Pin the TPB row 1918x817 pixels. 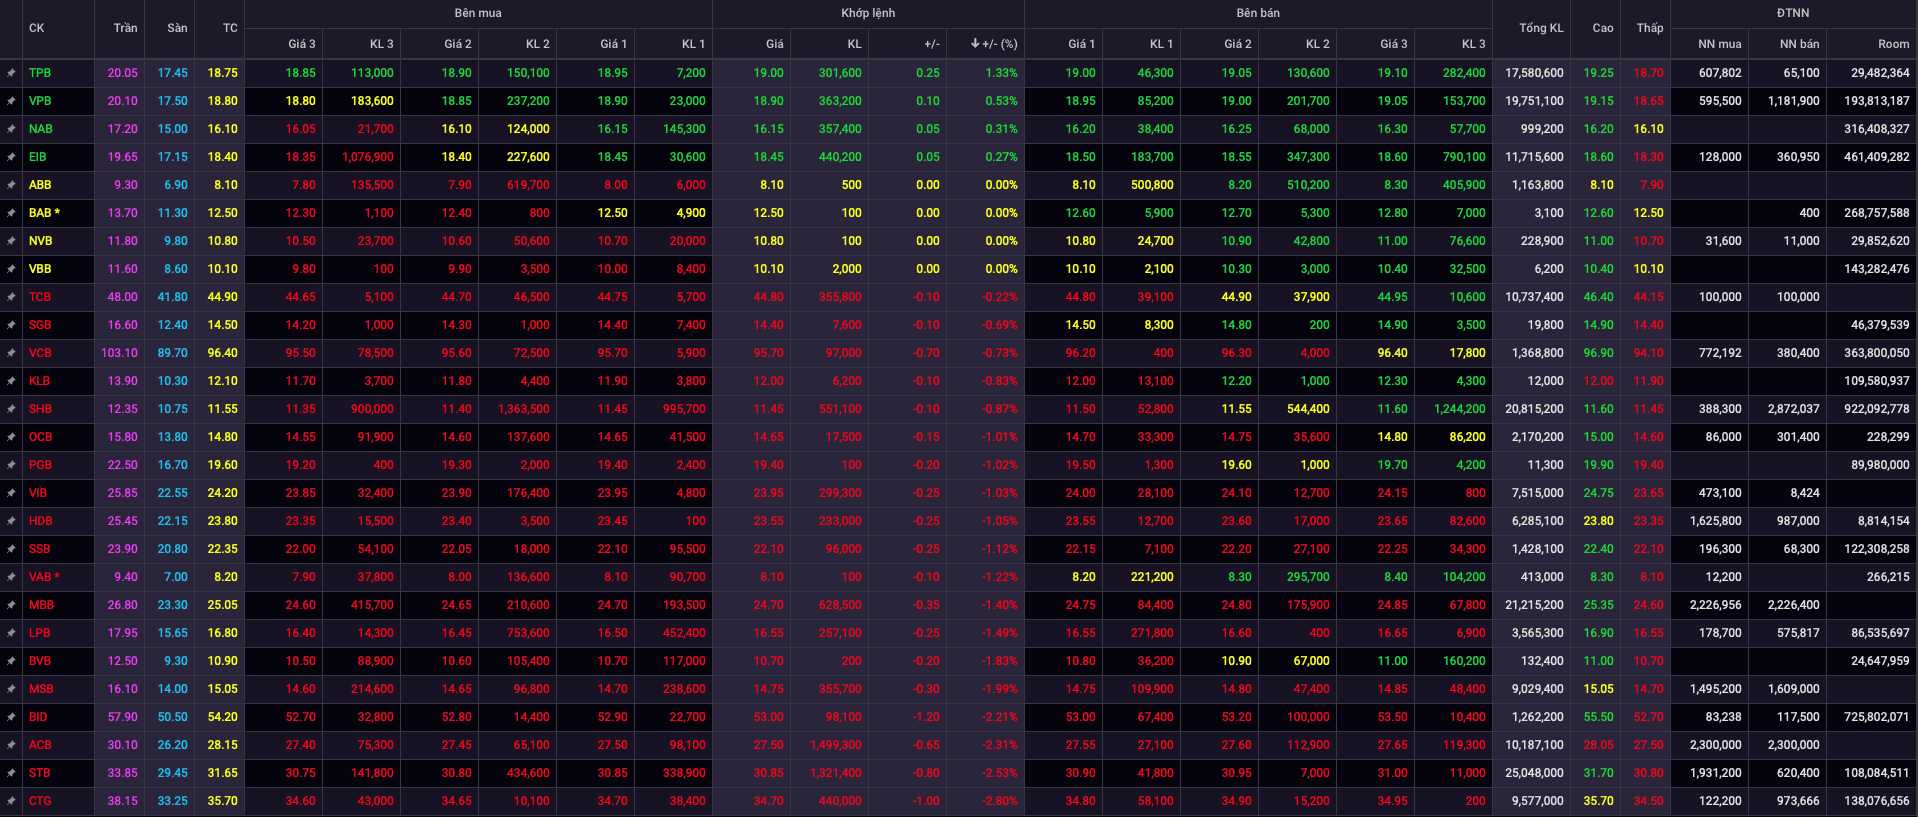click(11, 73)
